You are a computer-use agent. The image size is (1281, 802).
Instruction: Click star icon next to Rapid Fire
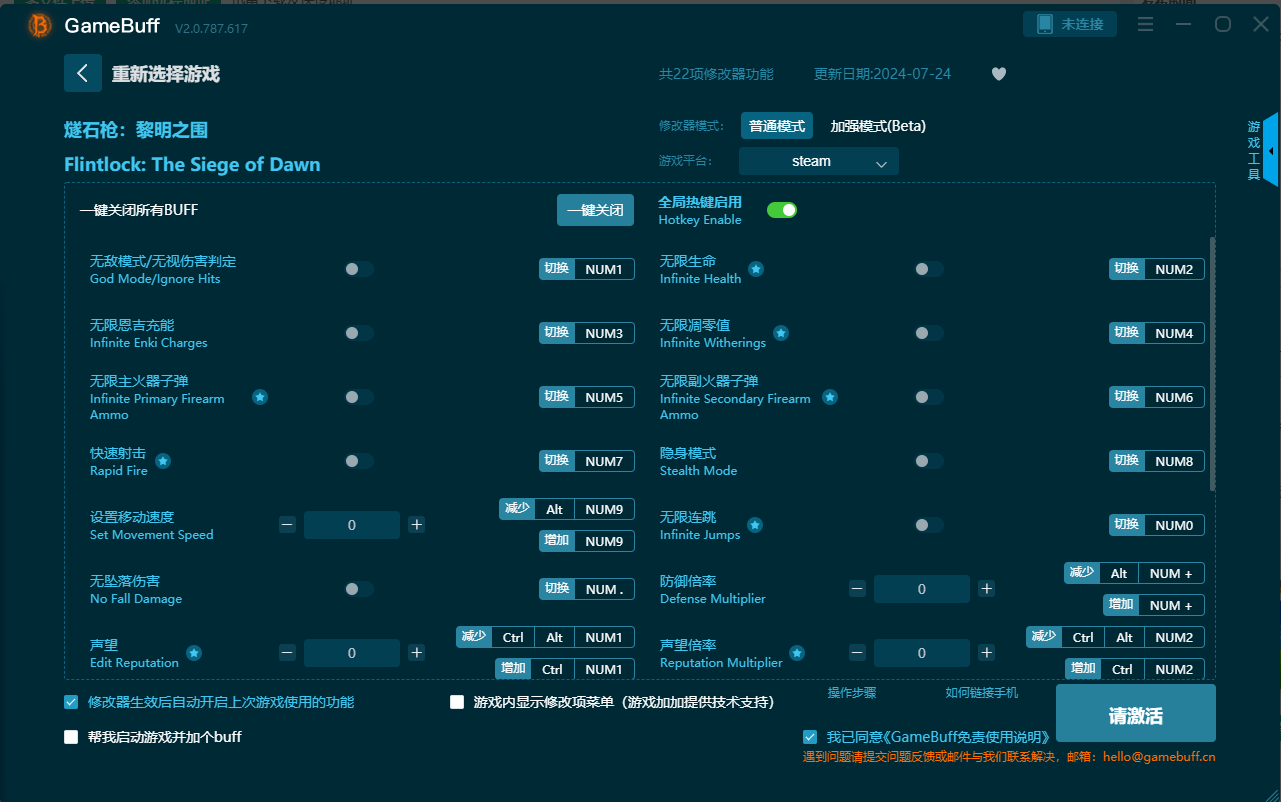[x=163, y=461]
